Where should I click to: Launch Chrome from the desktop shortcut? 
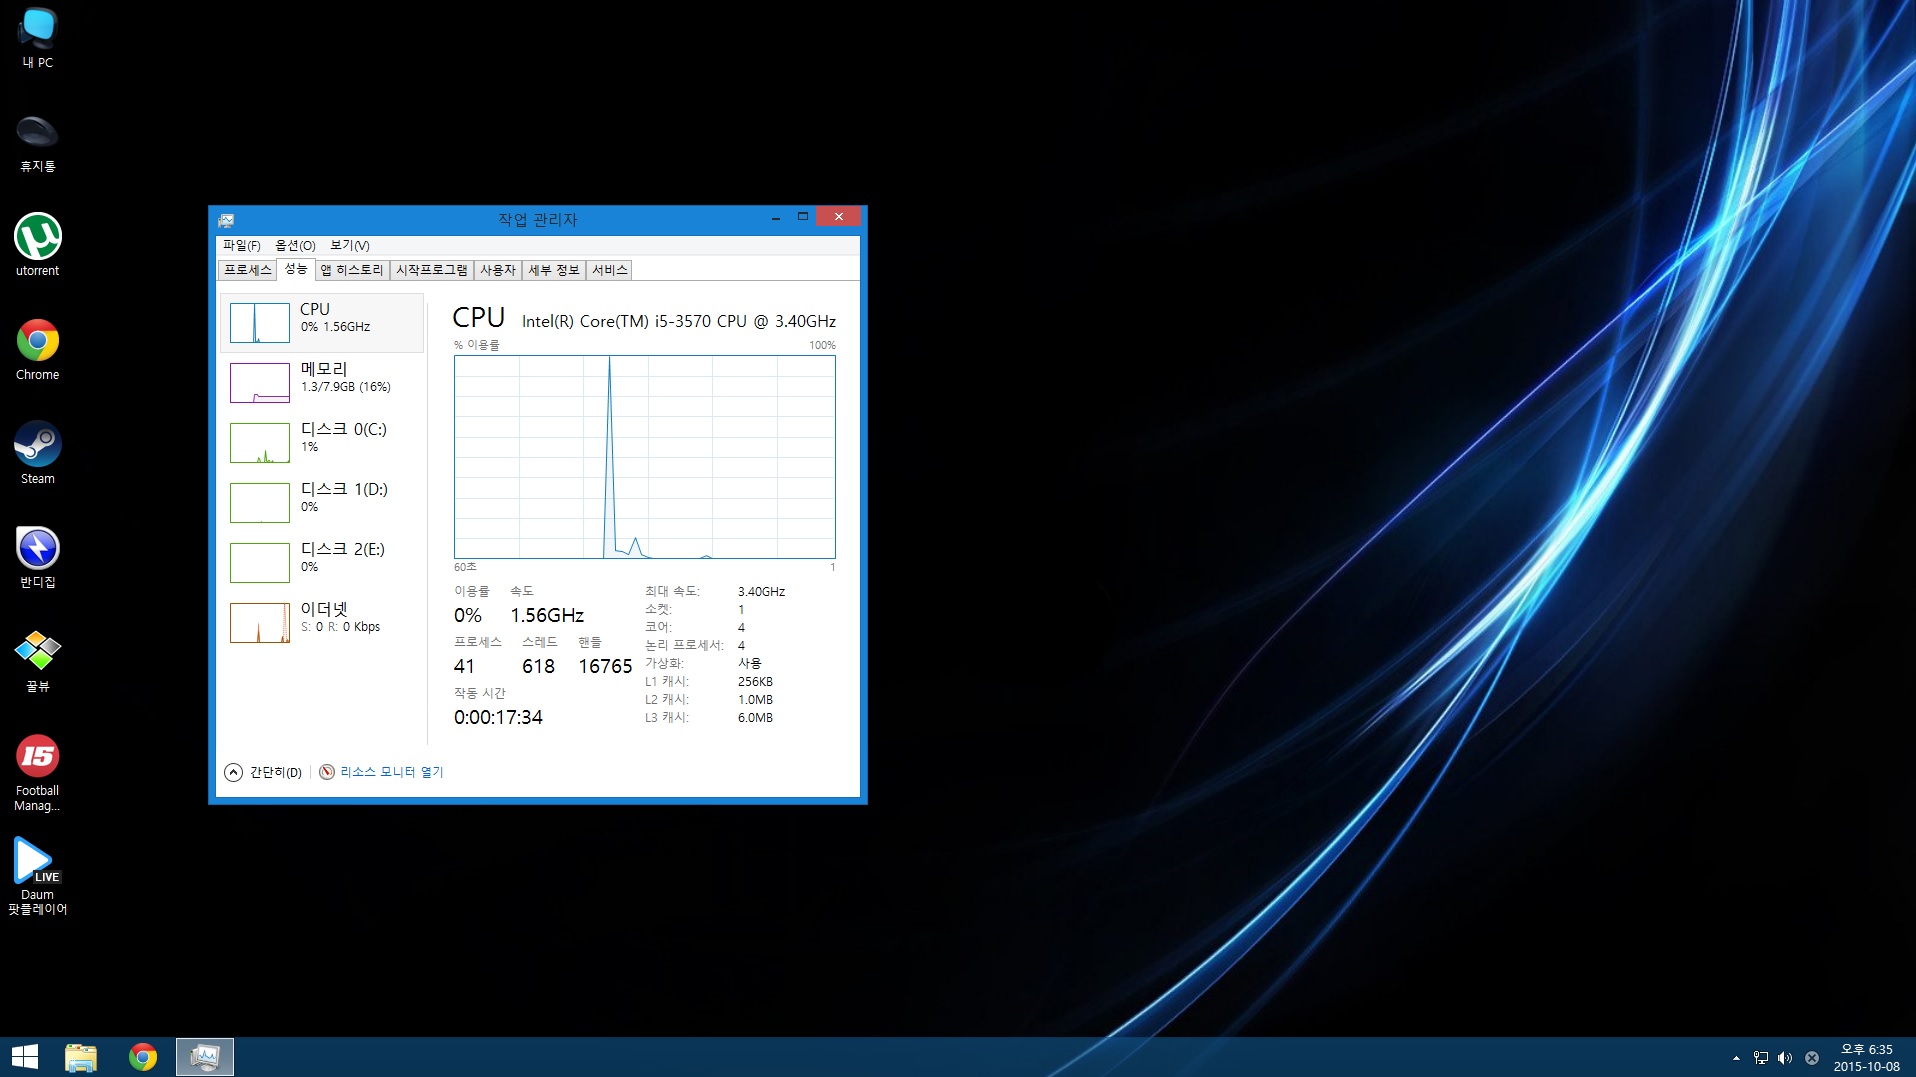click(38, 350)
